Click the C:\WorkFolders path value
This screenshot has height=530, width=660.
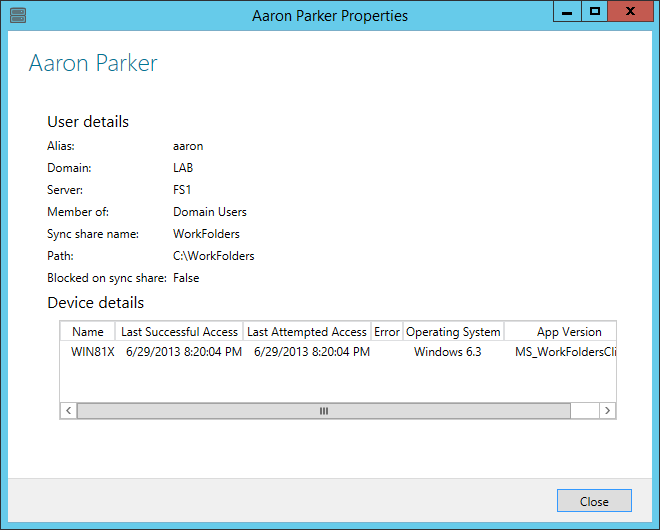pyautogui.click(x=213, y=256)
